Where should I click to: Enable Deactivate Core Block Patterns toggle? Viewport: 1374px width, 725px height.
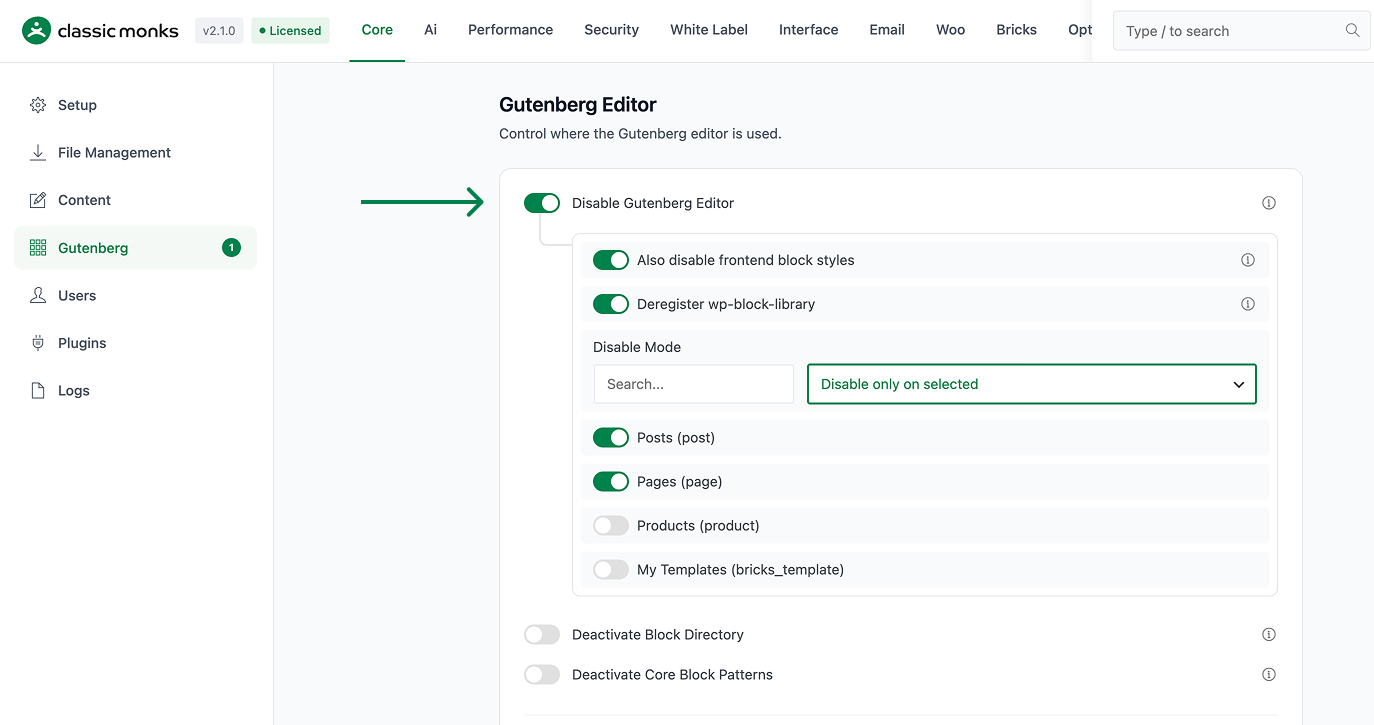click(x=542, y=674)
